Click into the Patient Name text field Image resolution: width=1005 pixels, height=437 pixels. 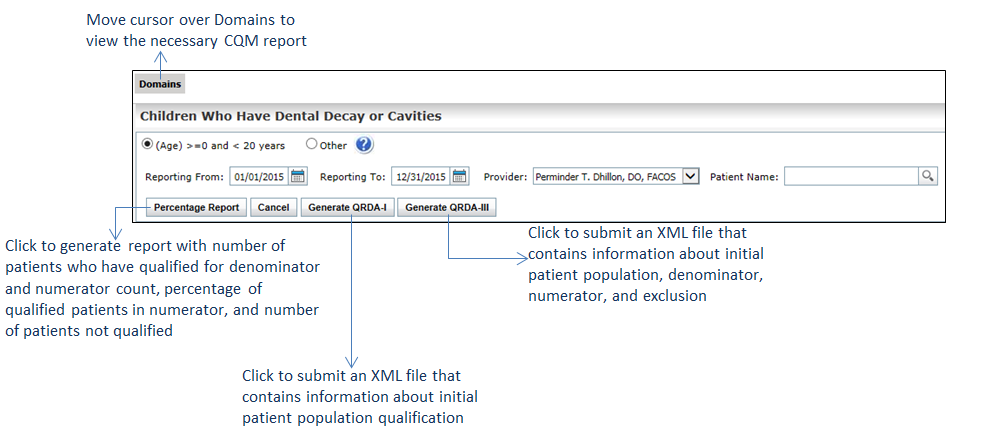tap(851, 177)
